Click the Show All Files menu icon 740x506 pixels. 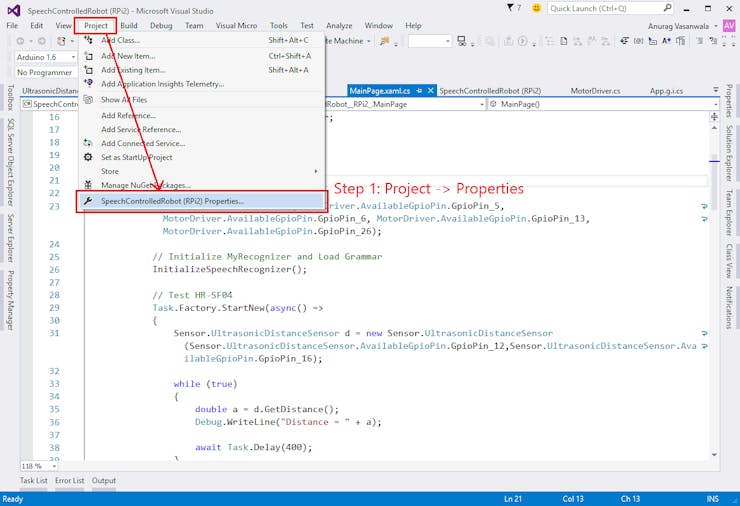tap(88, 100)
